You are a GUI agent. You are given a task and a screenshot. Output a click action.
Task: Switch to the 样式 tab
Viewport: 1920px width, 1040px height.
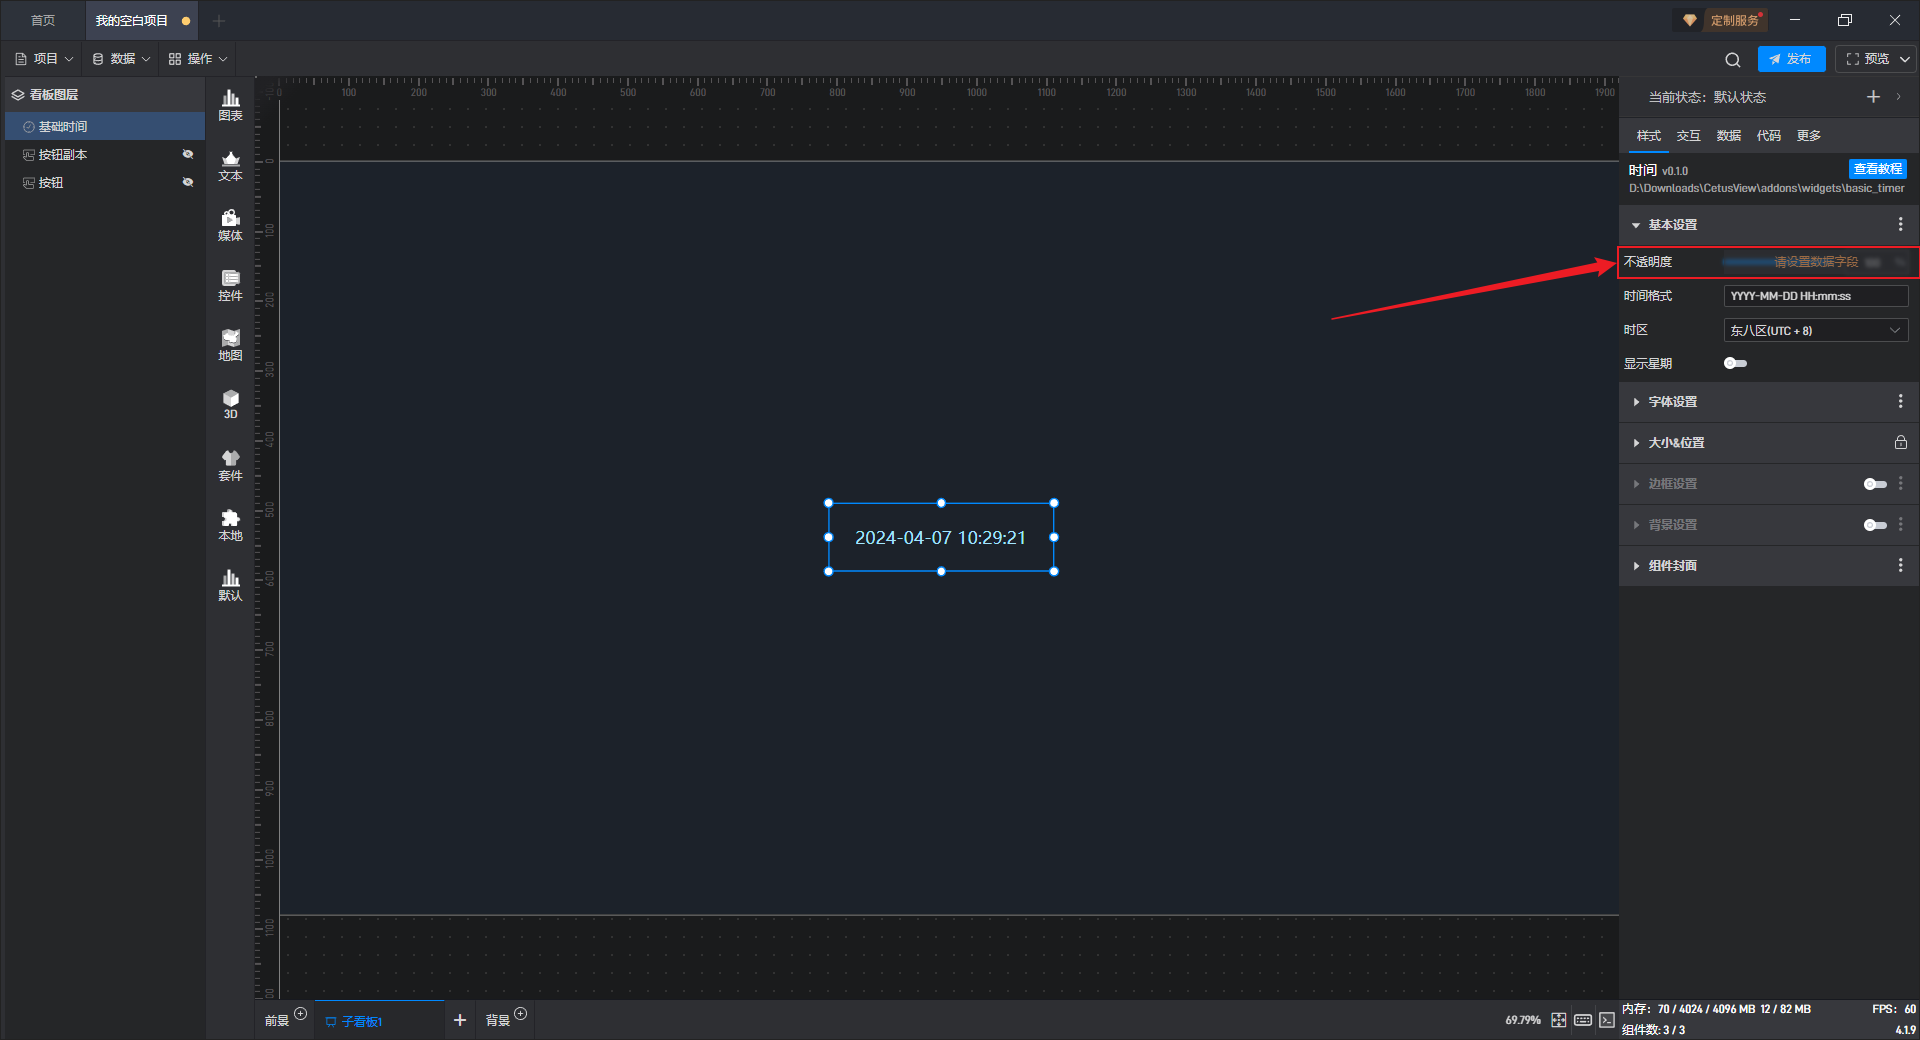tap(1648, 136)
